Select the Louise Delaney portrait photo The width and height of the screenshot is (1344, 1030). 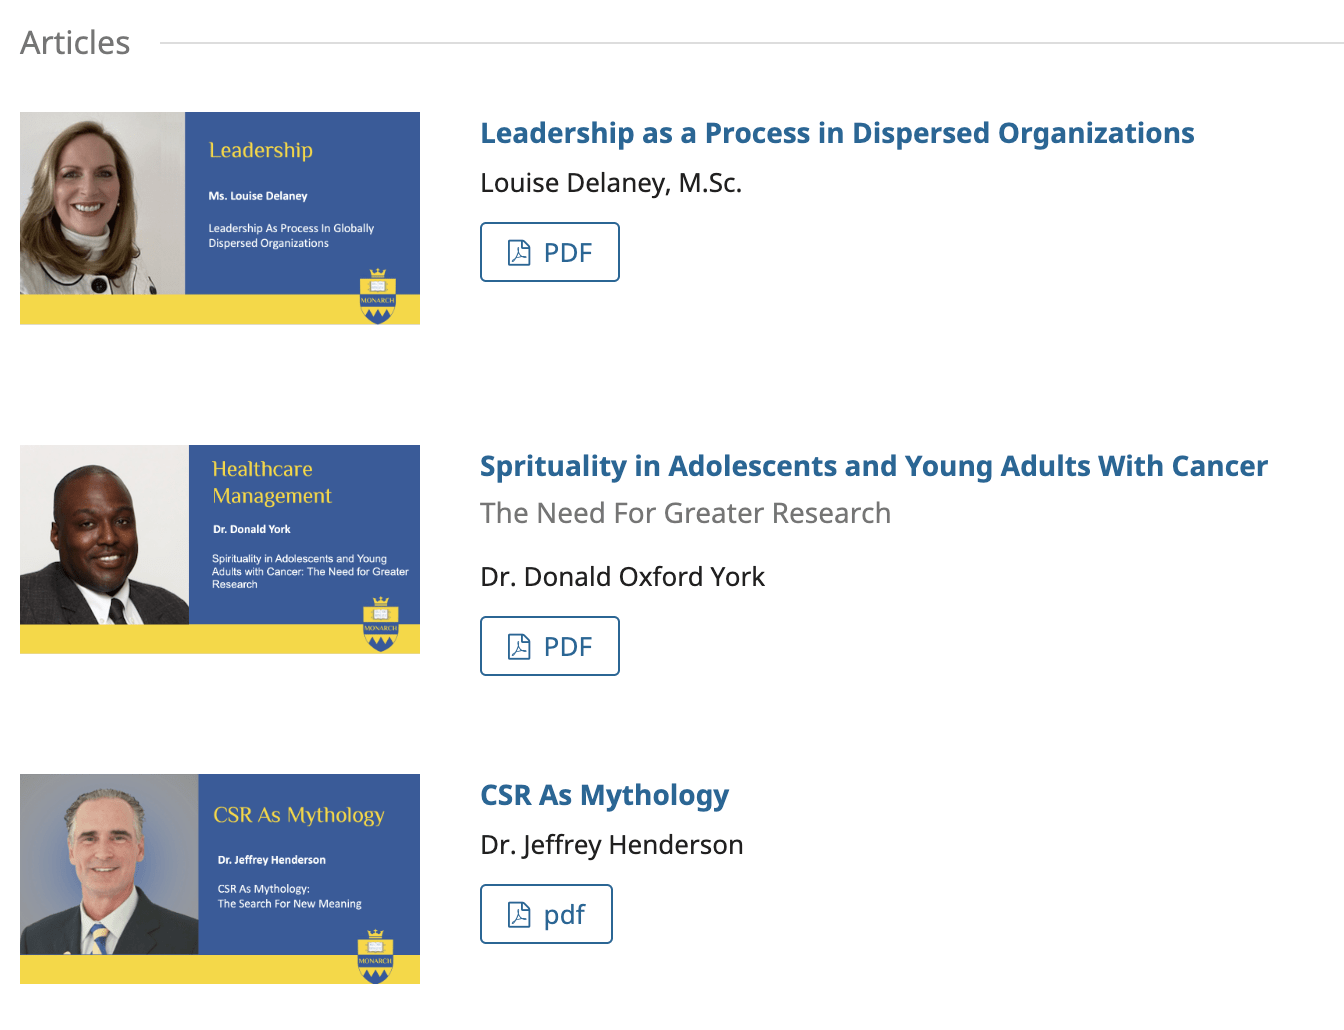(102, 203)
